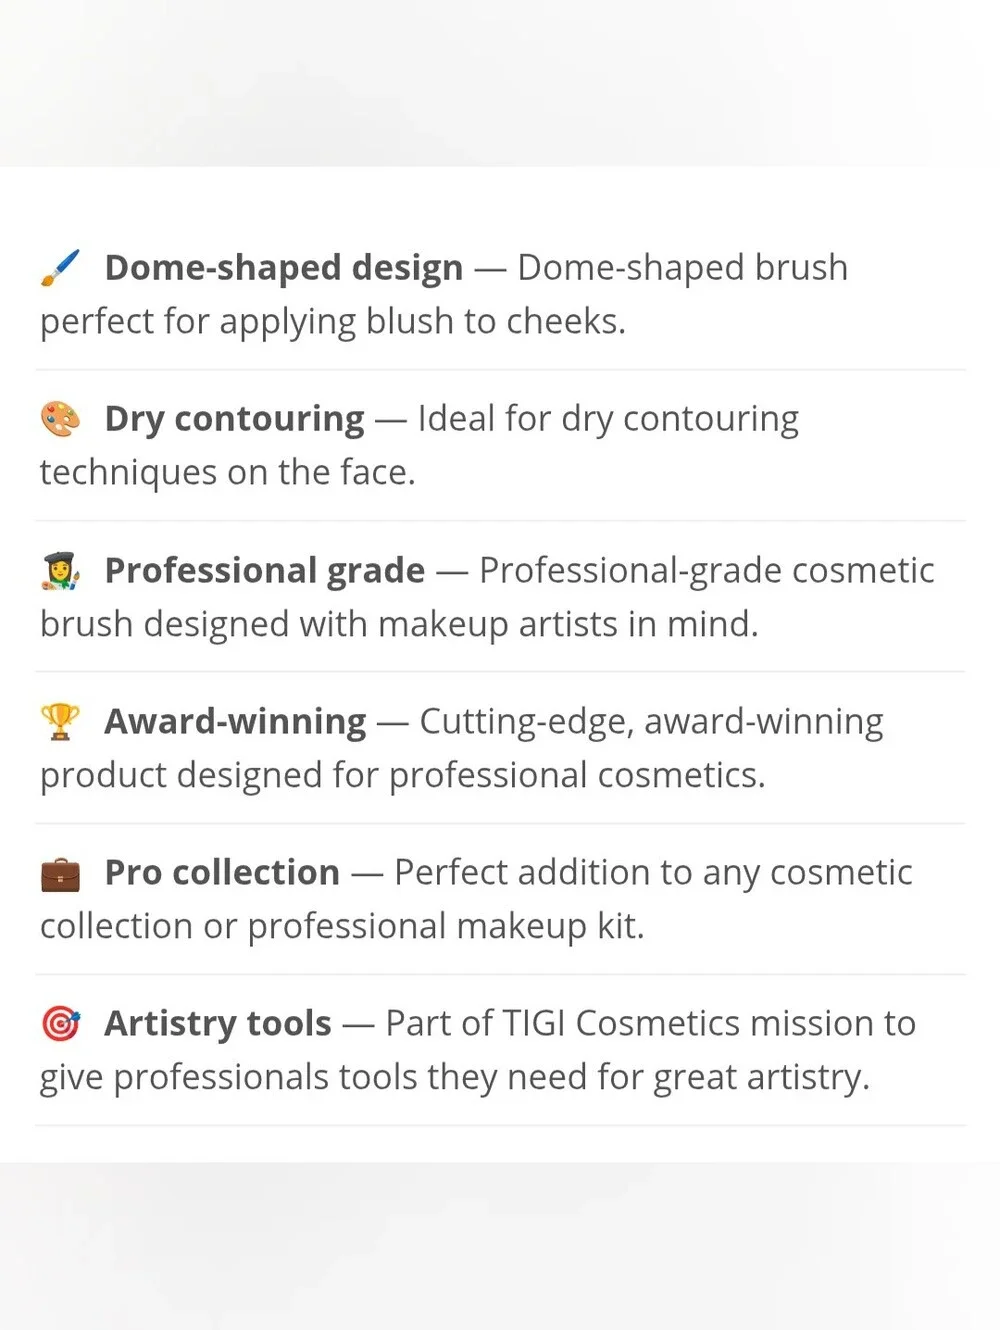Click the brown briefcase emoji icon
This screenshot has height=1330, width=1000.
60,873
